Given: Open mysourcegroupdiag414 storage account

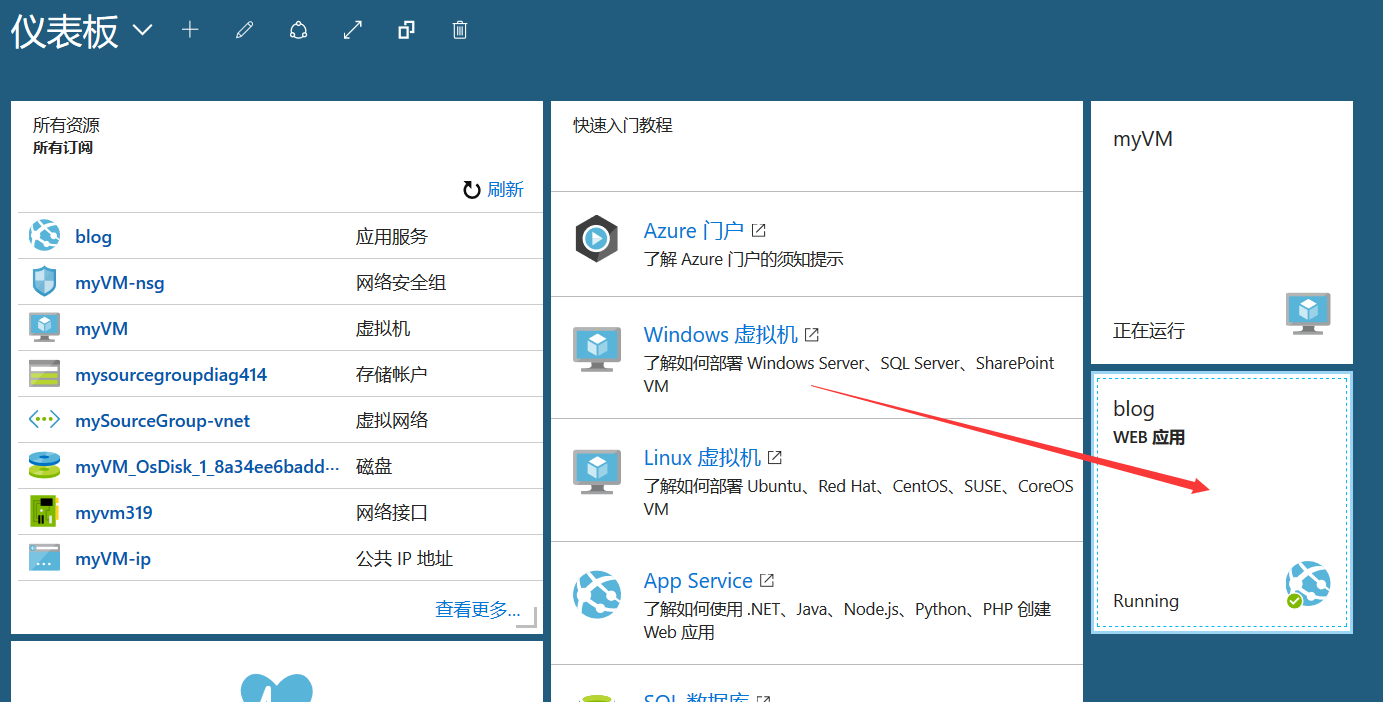Looking at the screenshot, I should pyautogui.click(x=171, y=375).
